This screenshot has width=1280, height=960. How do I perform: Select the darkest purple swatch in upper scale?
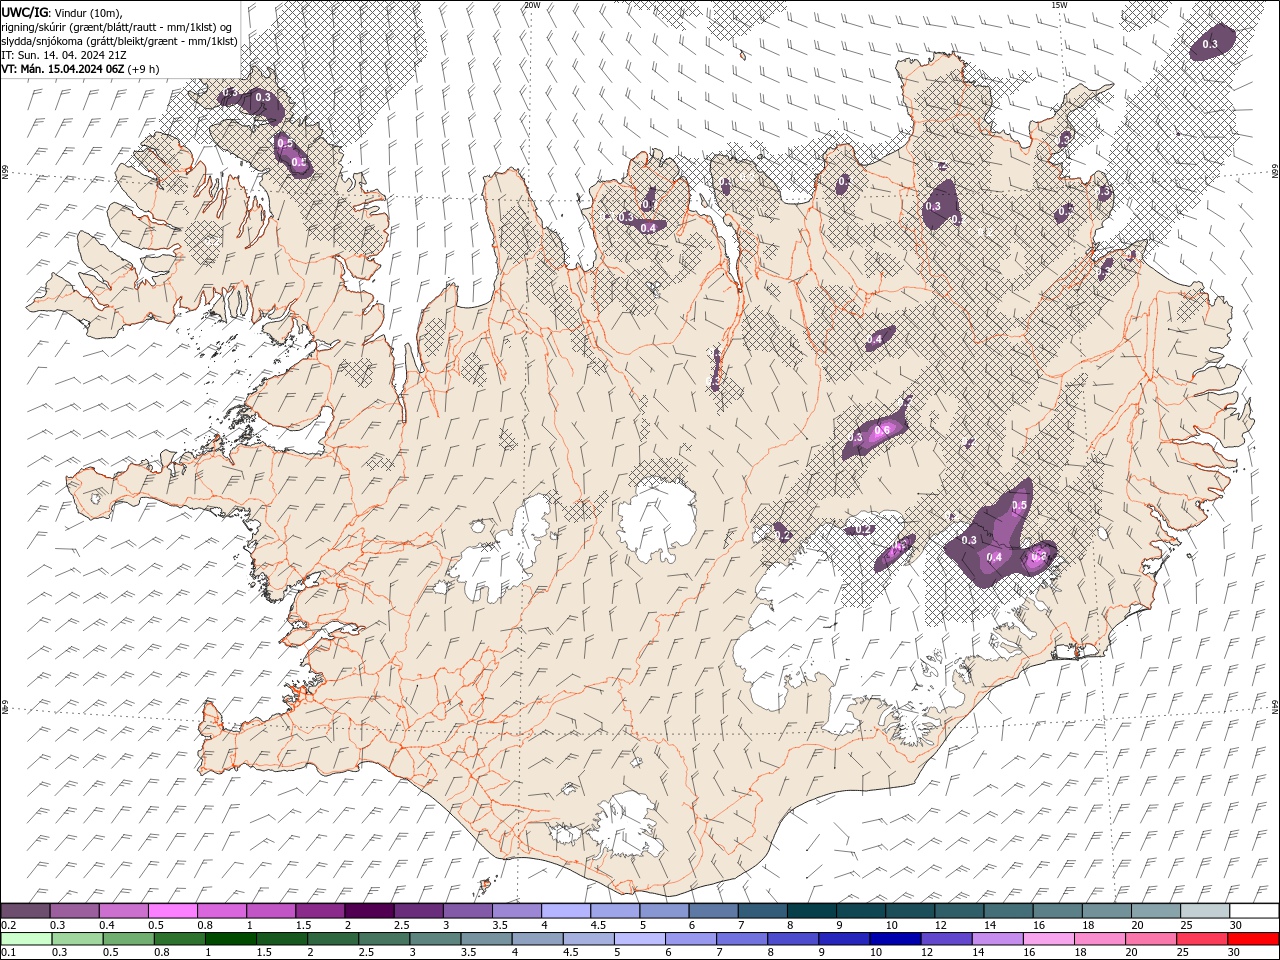pos(369,911)
